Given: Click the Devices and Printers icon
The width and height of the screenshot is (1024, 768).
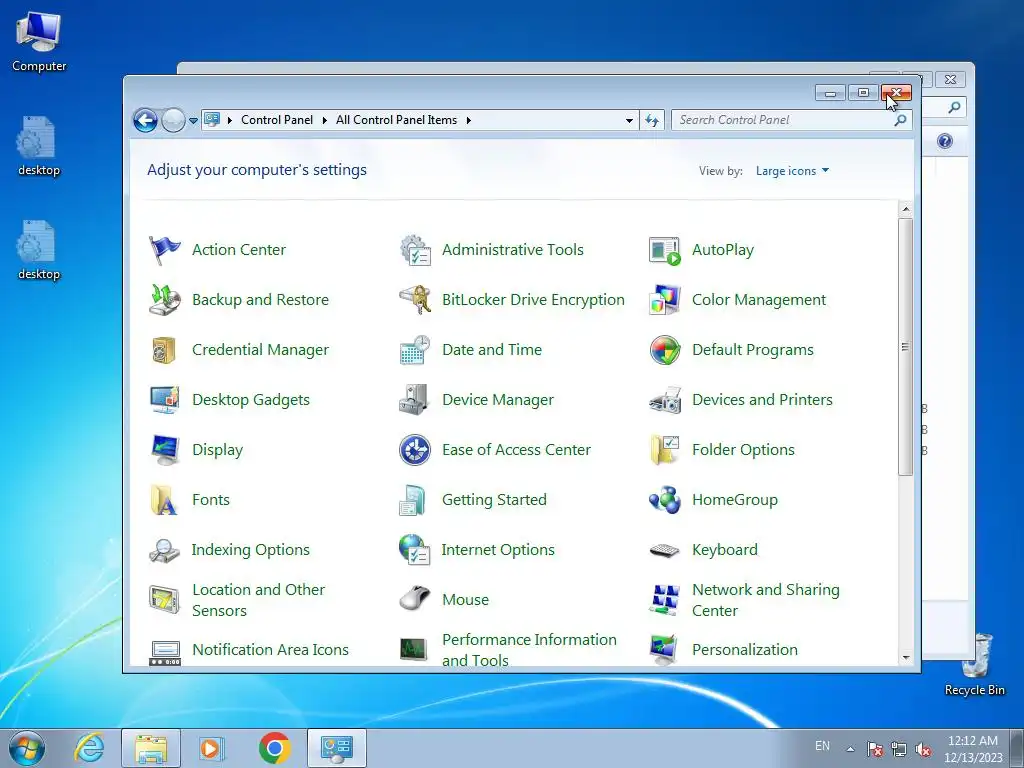Looking at the screenshot, I should 665,400.
